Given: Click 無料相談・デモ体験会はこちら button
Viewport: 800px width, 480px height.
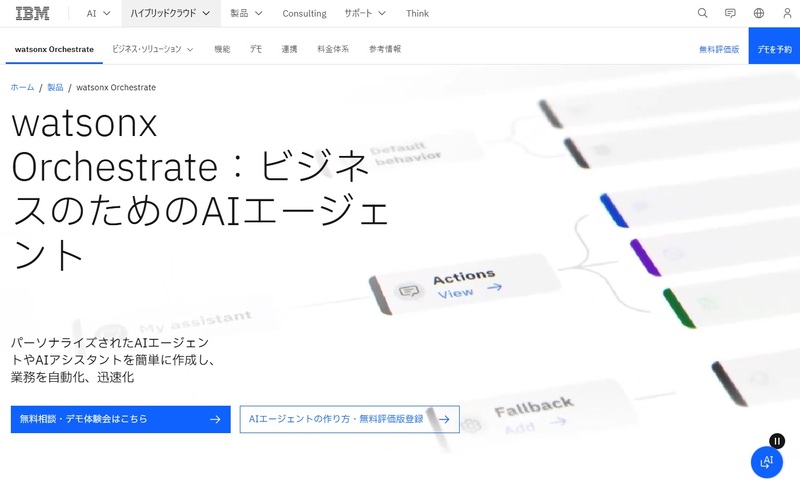Looking at the screenshot, I should coord(120,419).
